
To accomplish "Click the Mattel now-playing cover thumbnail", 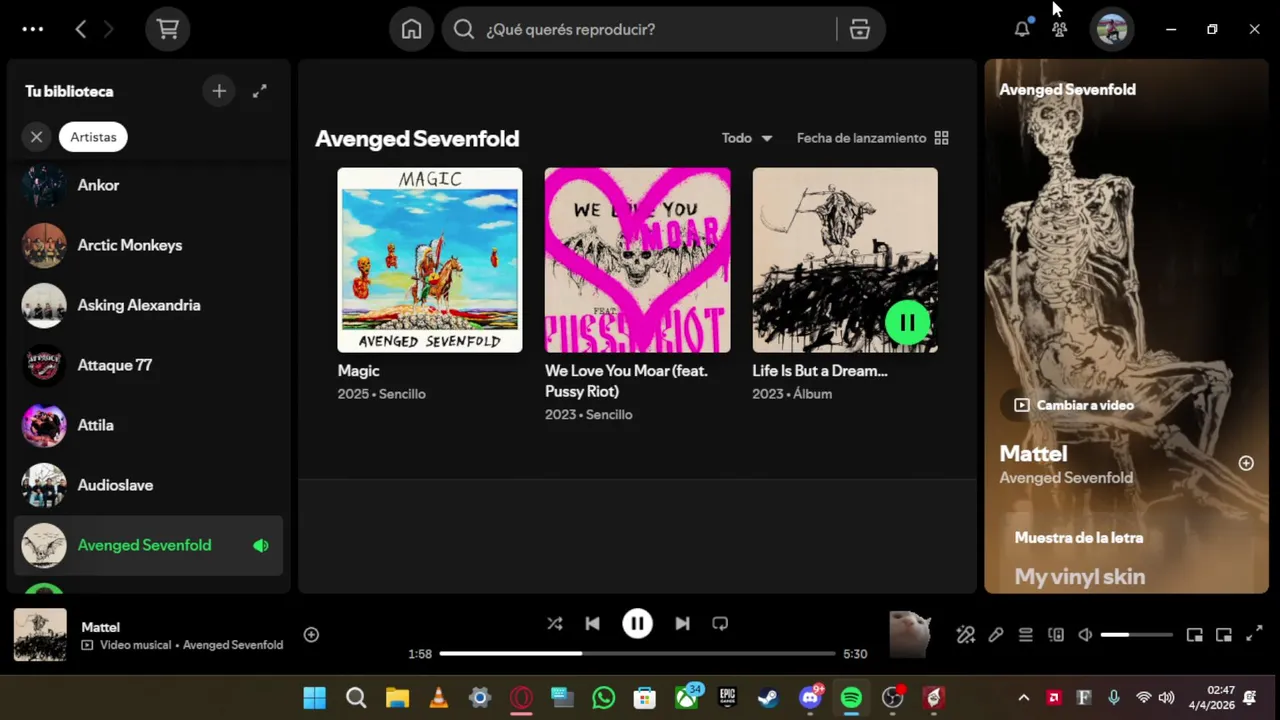I will tap(40, 635).
